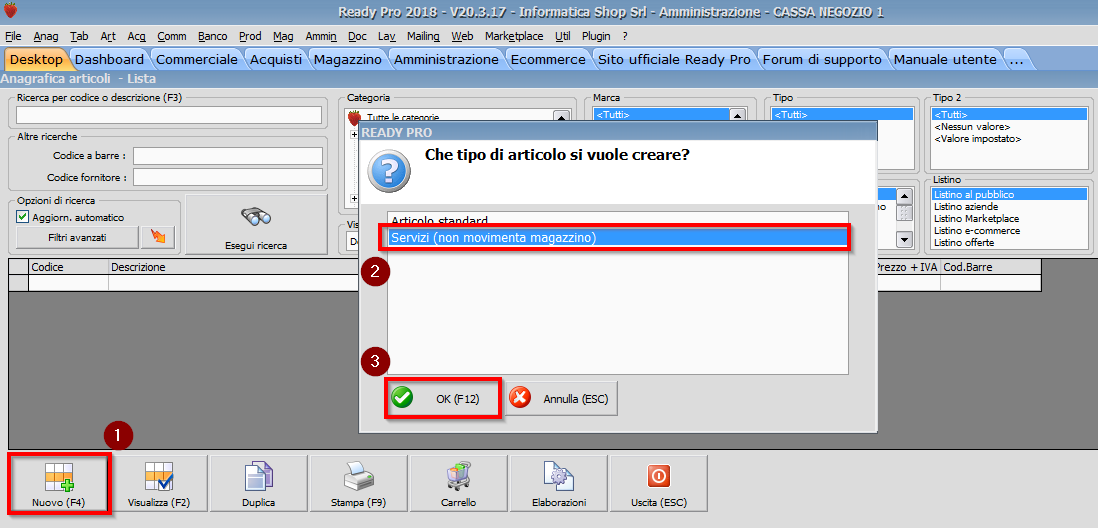The height and width of the screenshot is (528, 1098).
Task: Expand the first category tree node
Action: pyautogui.click(x=354, y=134)
